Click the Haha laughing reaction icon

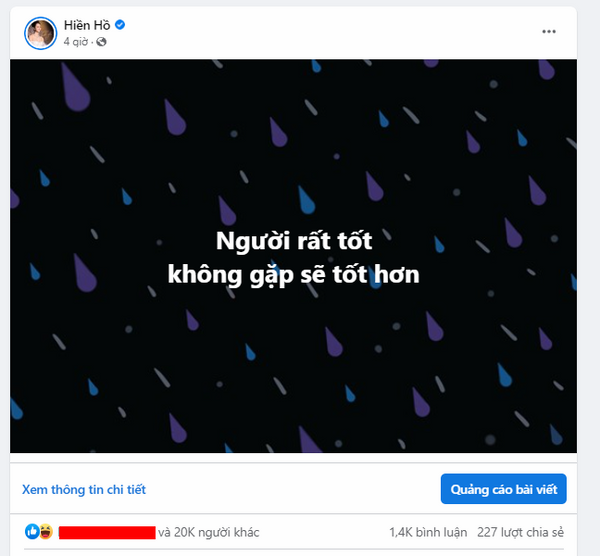pyautogui.click(x=46, y=532)
